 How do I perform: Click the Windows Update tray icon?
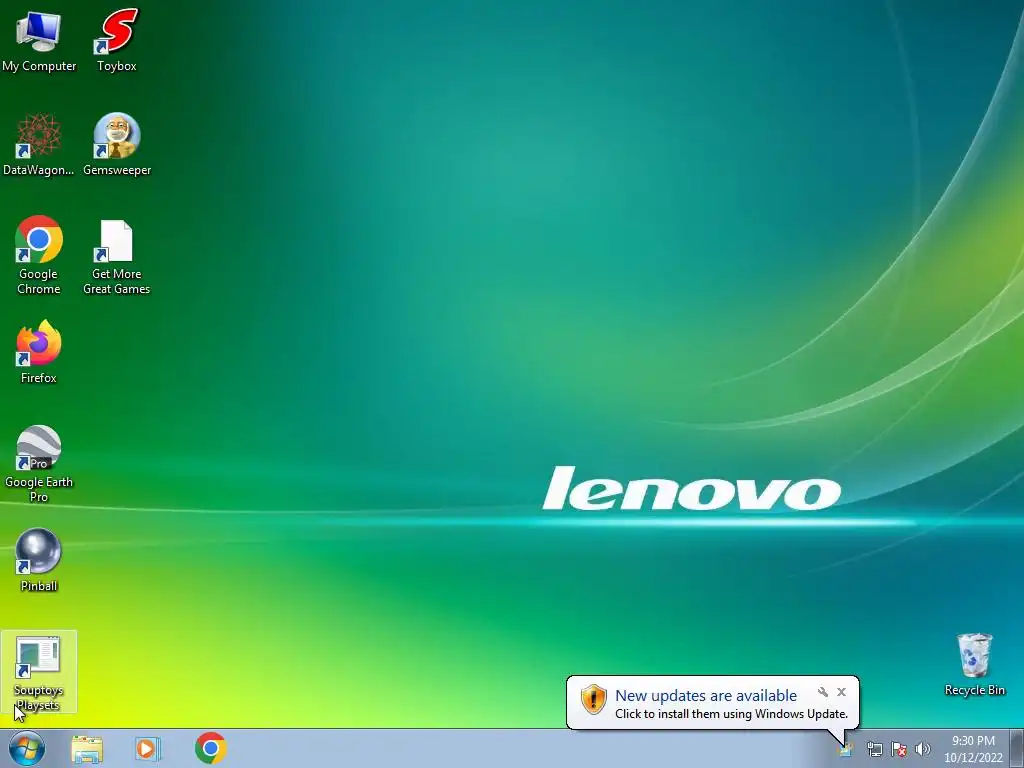click(846, 748)
